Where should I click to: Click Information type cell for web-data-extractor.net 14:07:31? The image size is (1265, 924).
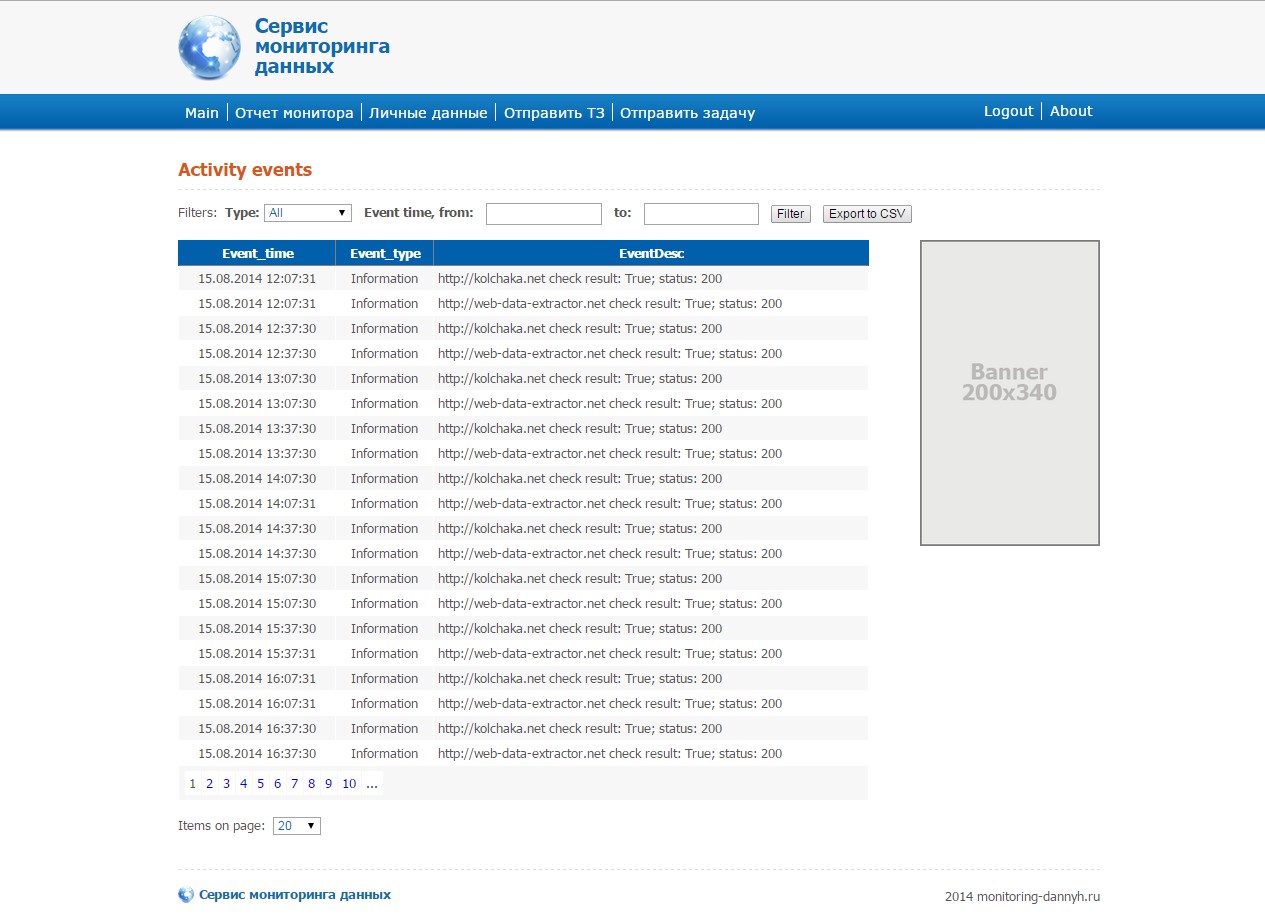pyautogui.click(x=385, y=504)
